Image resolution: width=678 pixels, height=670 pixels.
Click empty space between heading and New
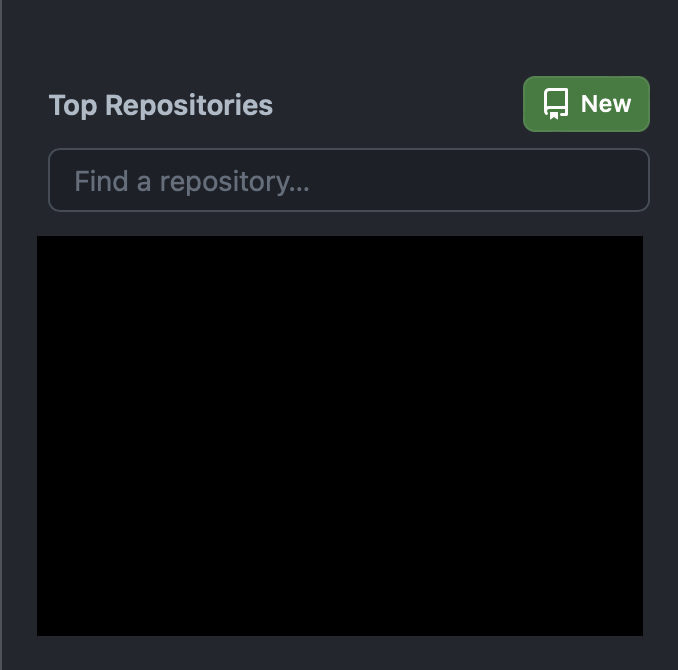click(398, 105)
